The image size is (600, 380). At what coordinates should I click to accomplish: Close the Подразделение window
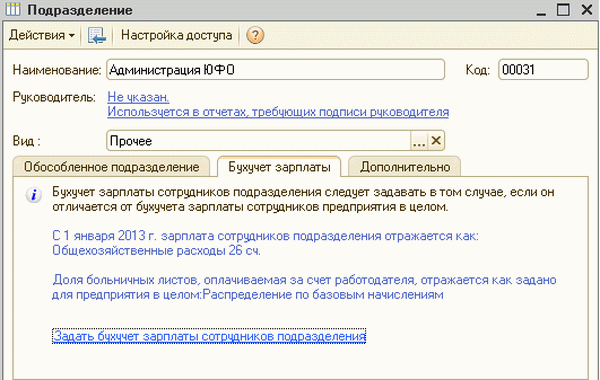(587, 10)
